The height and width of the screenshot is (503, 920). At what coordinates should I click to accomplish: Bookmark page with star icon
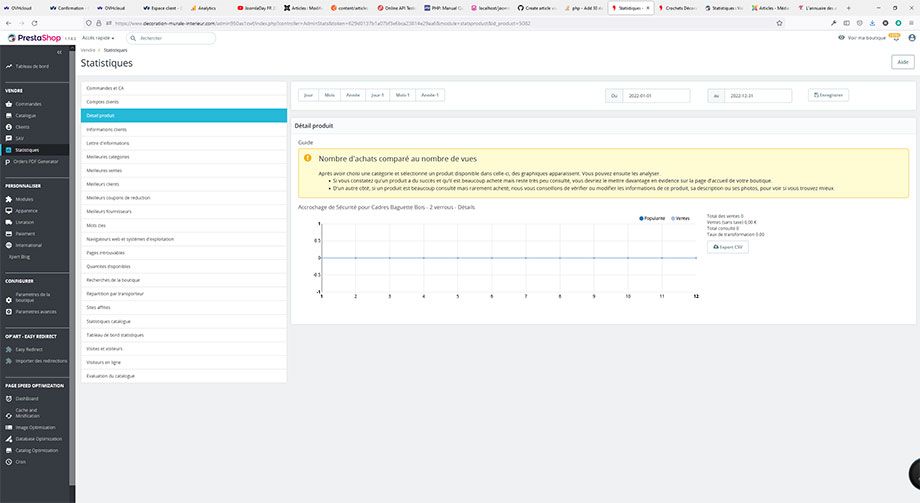[x=779, y=23]
